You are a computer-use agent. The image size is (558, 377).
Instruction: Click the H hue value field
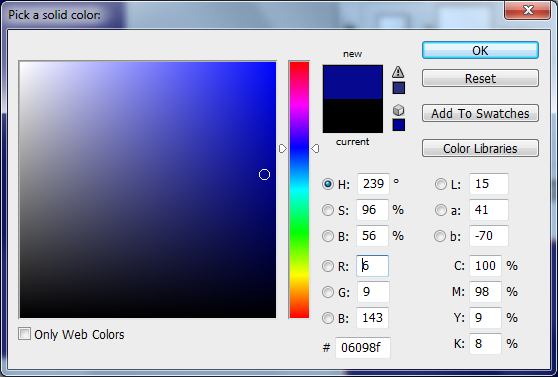tap(373, 184)
